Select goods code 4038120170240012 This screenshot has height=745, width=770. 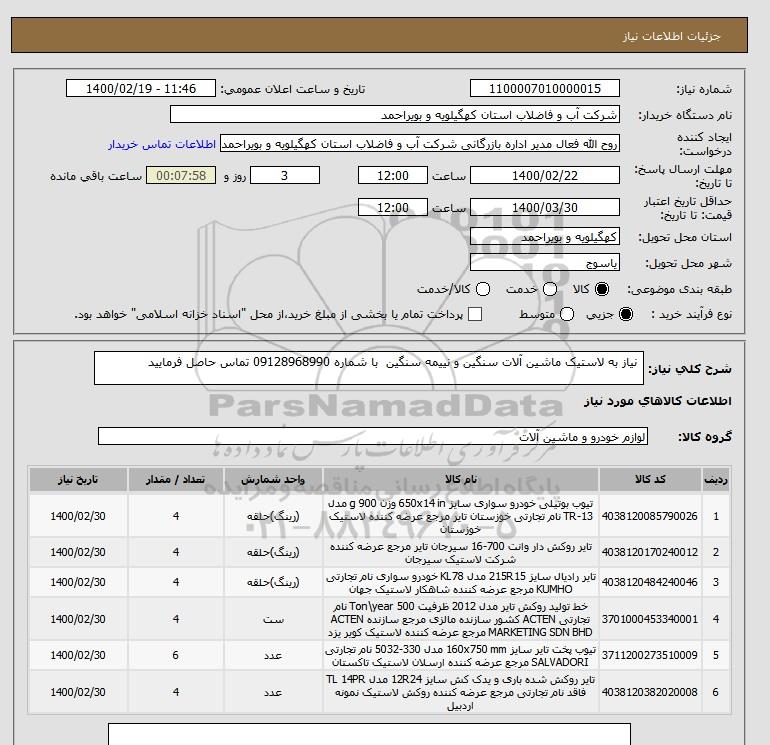650,552
